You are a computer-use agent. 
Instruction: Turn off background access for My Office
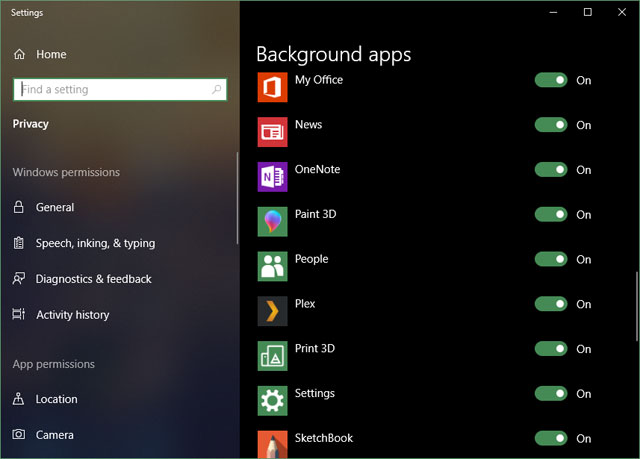551,80
